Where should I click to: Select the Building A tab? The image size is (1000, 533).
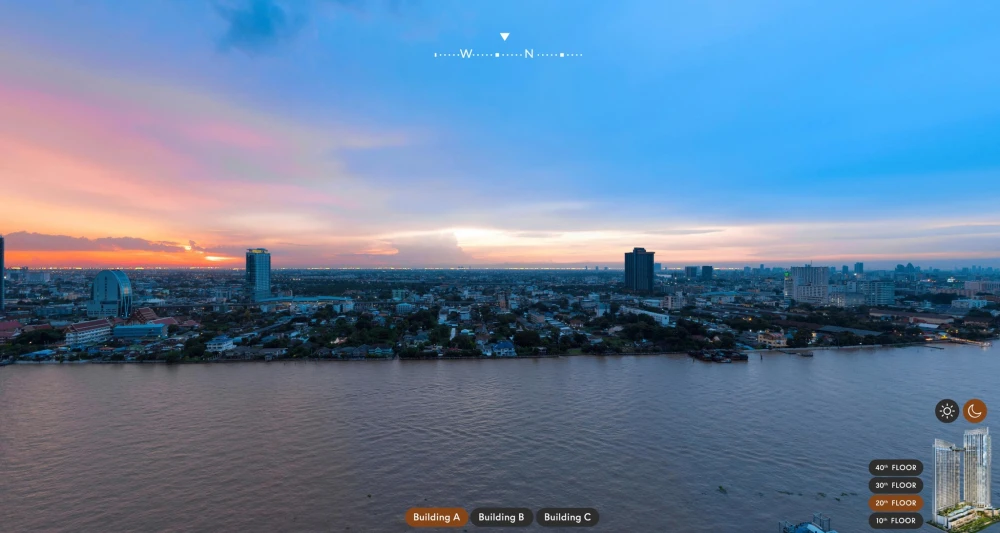436,517
